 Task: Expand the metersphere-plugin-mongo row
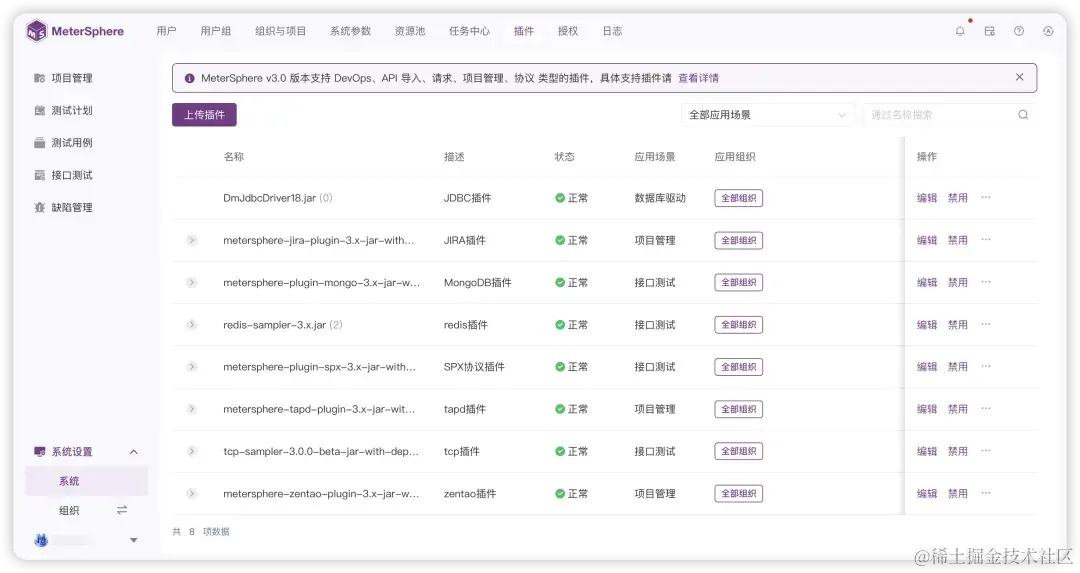pos(191,282)
